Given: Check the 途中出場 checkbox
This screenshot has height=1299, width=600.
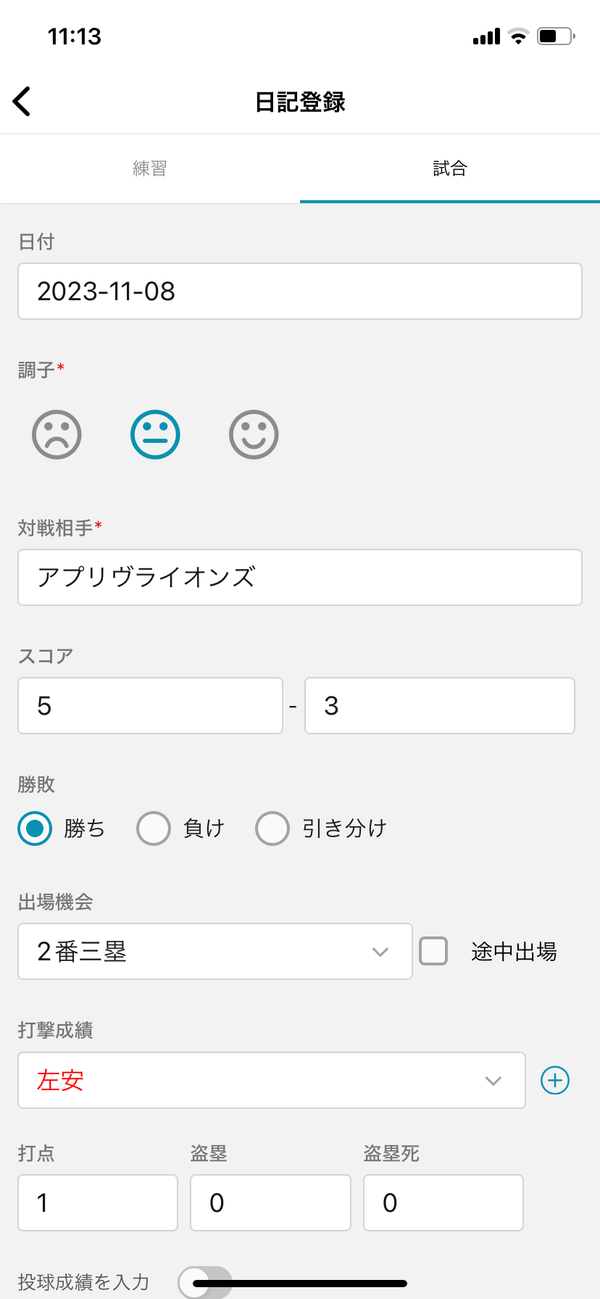Looking at the screenshot, I should coord(433,951).
